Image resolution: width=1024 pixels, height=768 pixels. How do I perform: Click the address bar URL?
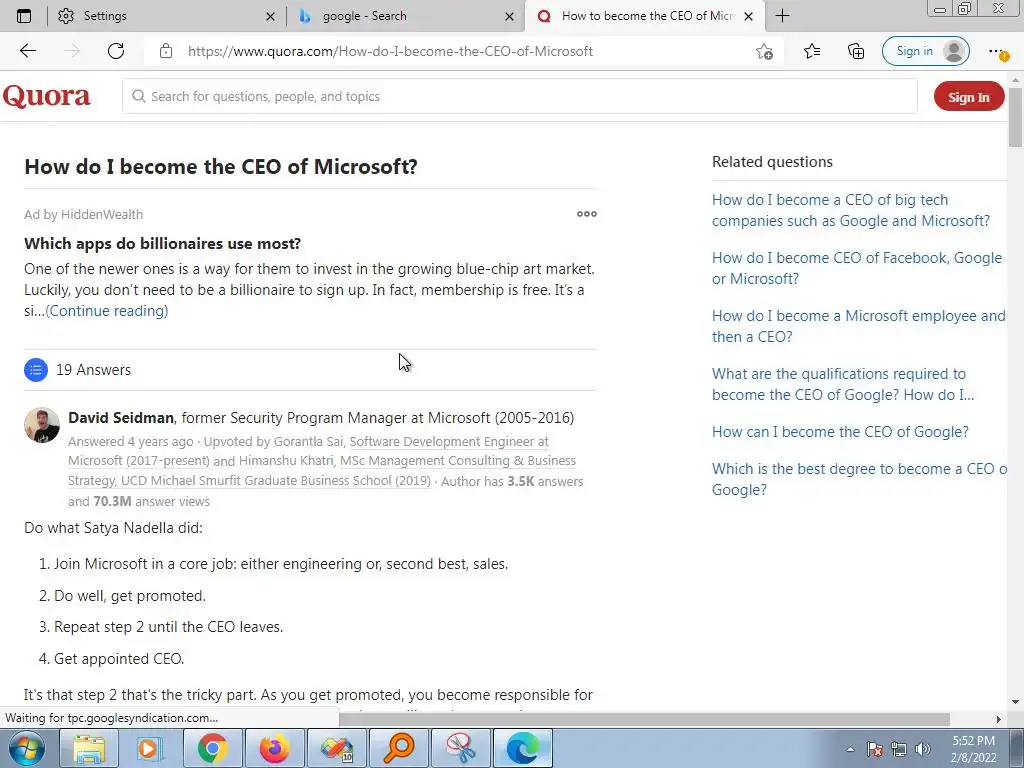click(391, 51)
